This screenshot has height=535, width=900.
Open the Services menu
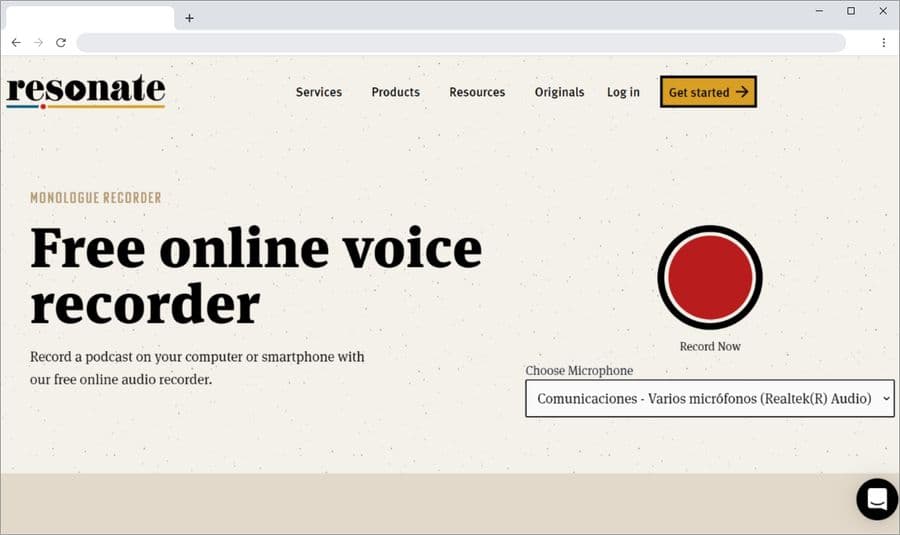click(319, 92)
